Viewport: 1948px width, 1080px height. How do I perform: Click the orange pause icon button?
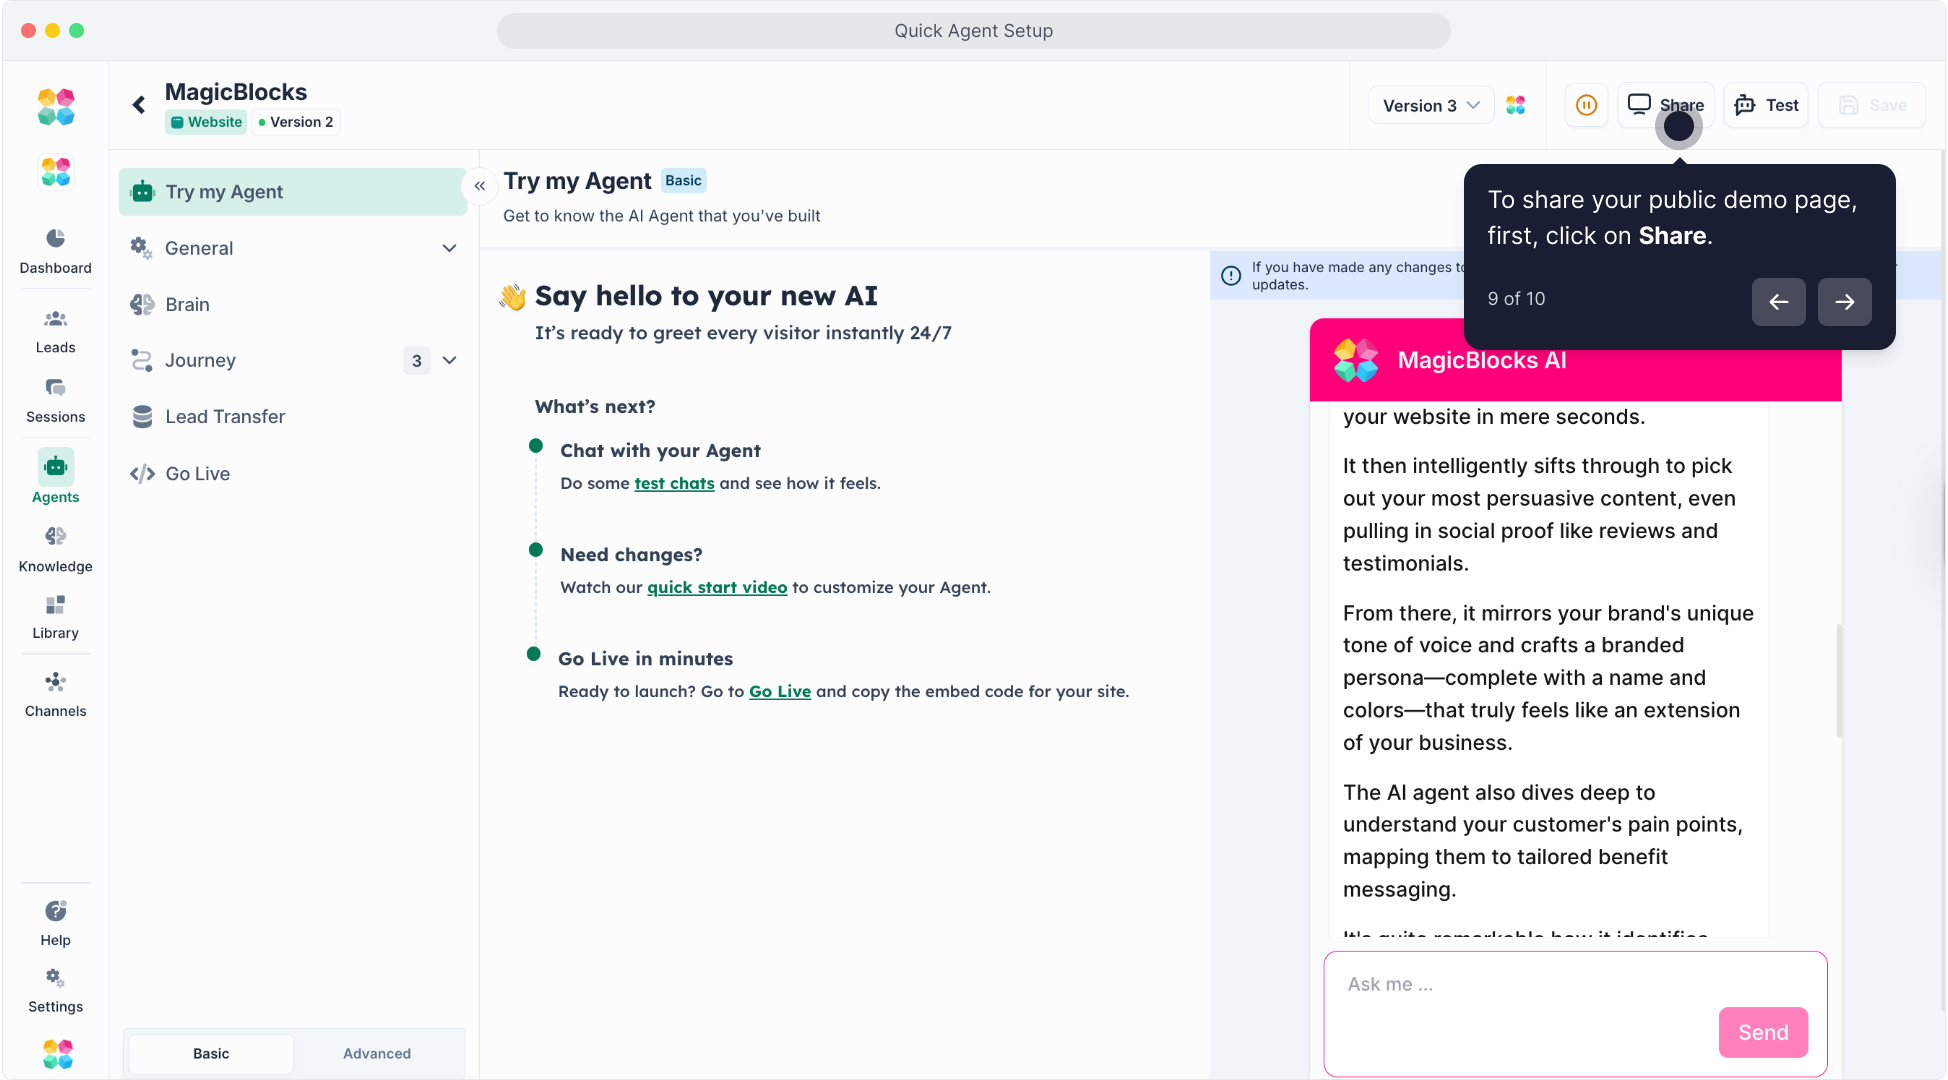point(1586,105)
